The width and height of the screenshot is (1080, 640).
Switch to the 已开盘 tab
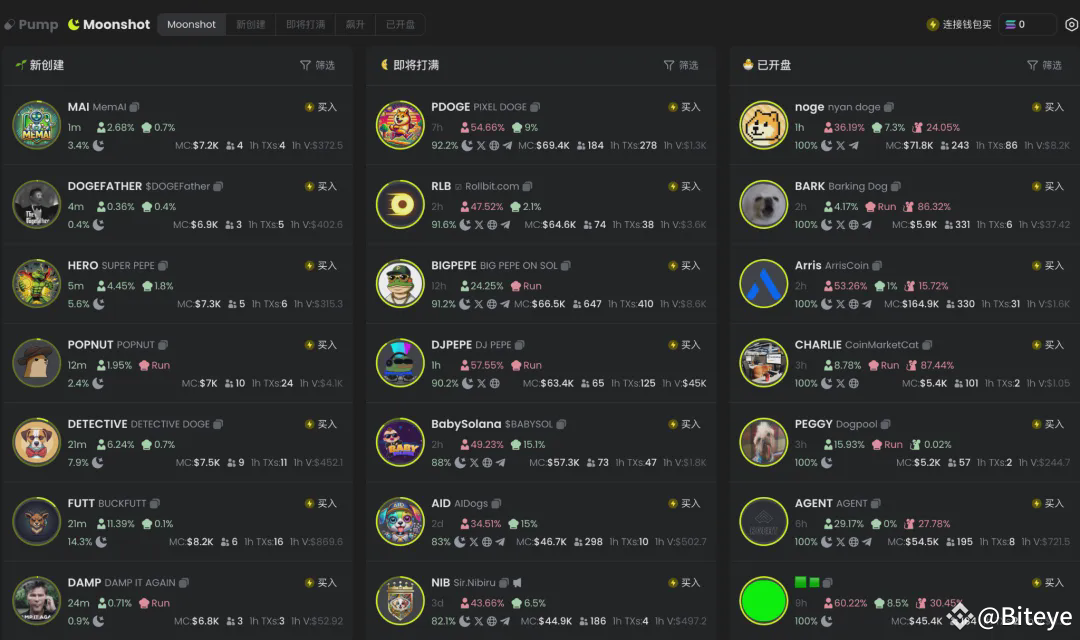pos(400,25)
